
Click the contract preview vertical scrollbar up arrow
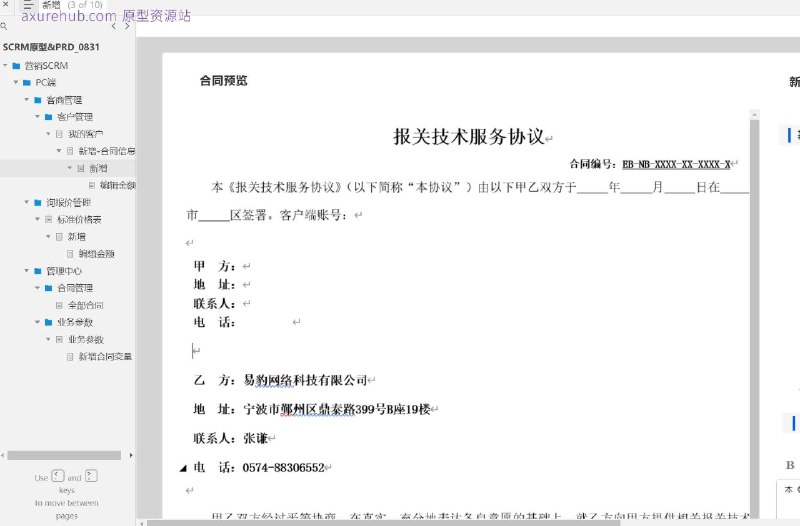755,115
